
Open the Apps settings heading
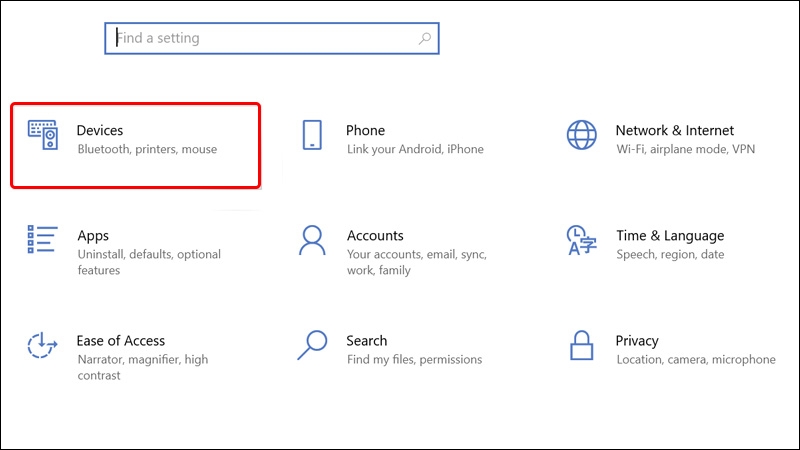(x=93, y=236)
